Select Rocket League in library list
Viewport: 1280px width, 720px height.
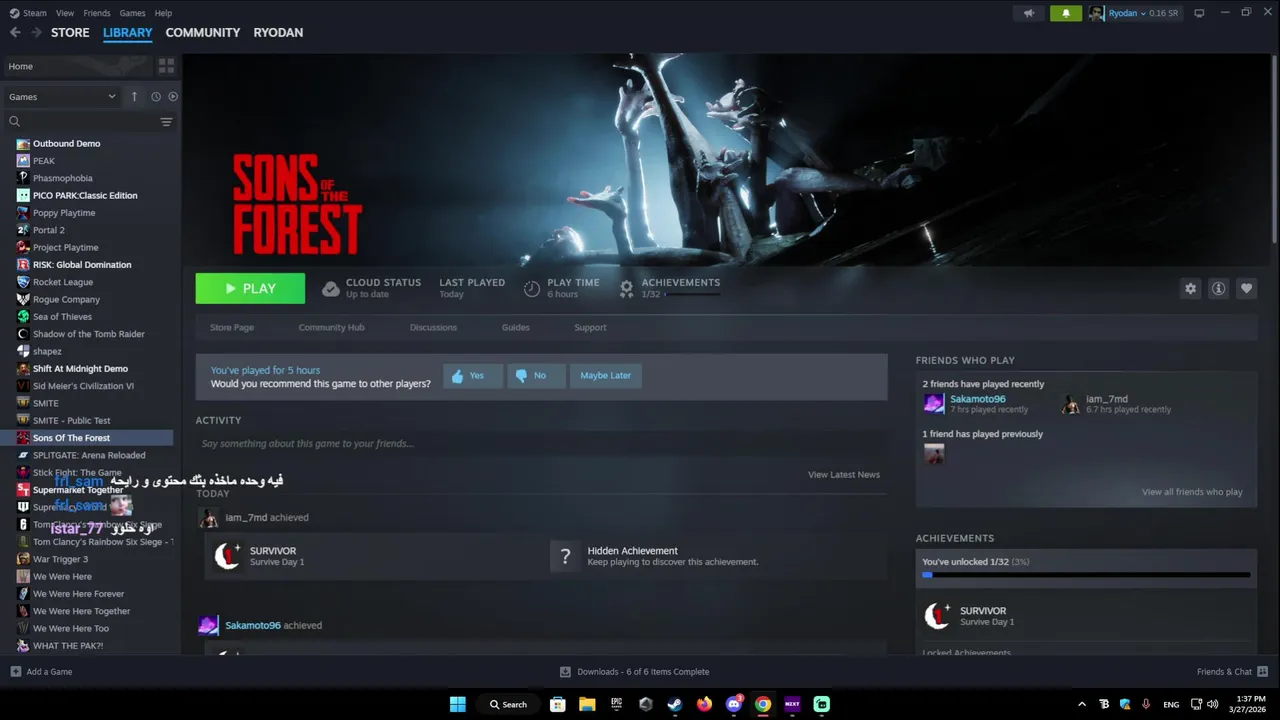[63, 282]
